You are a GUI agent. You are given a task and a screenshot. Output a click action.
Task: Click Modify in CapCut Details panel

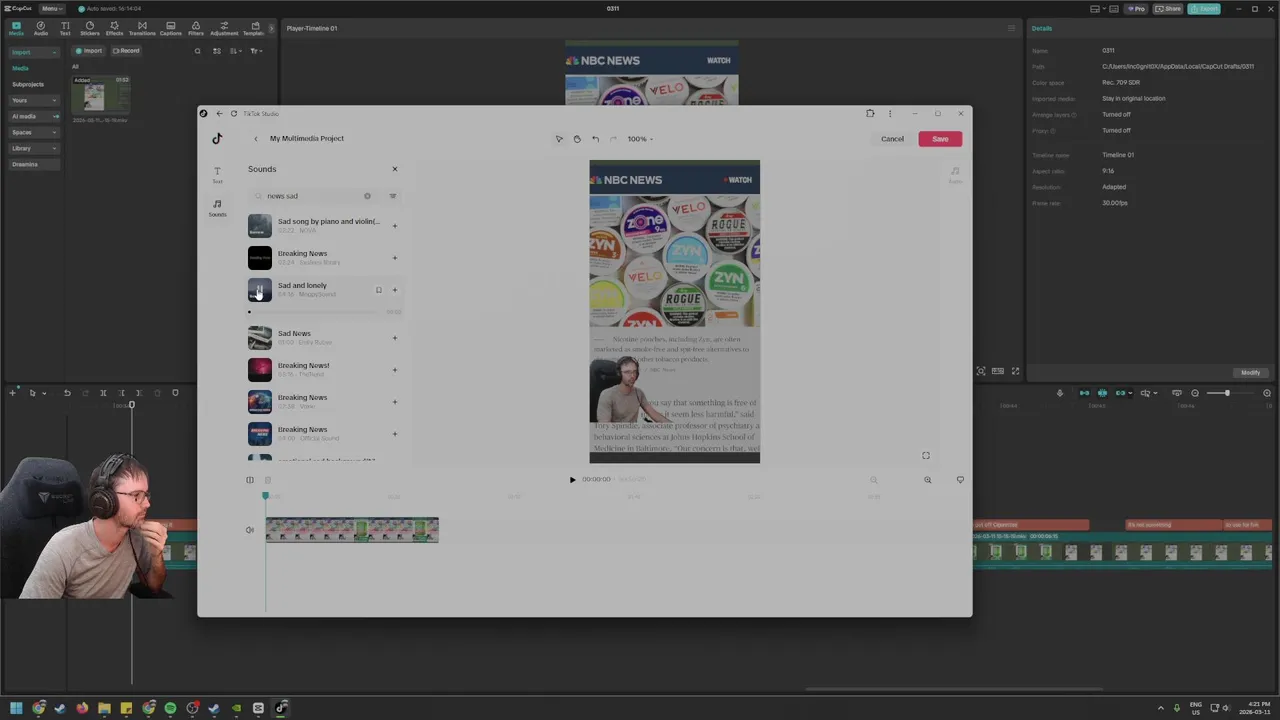pos(1250,372)
